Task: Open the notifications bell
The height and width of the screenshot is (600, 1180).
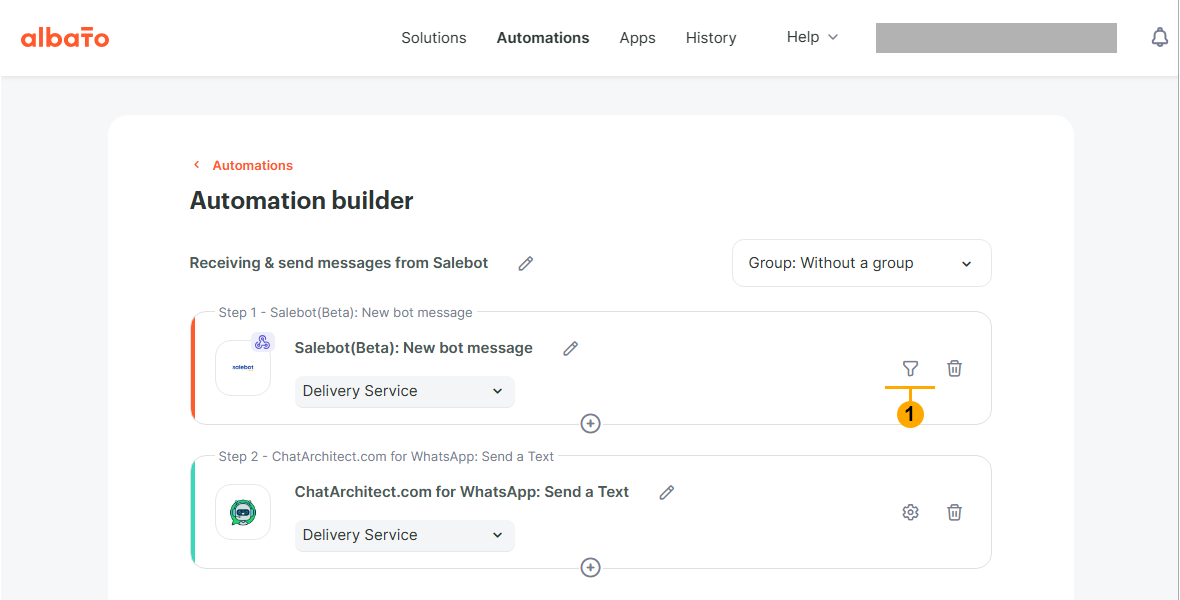Action: 1160,38
